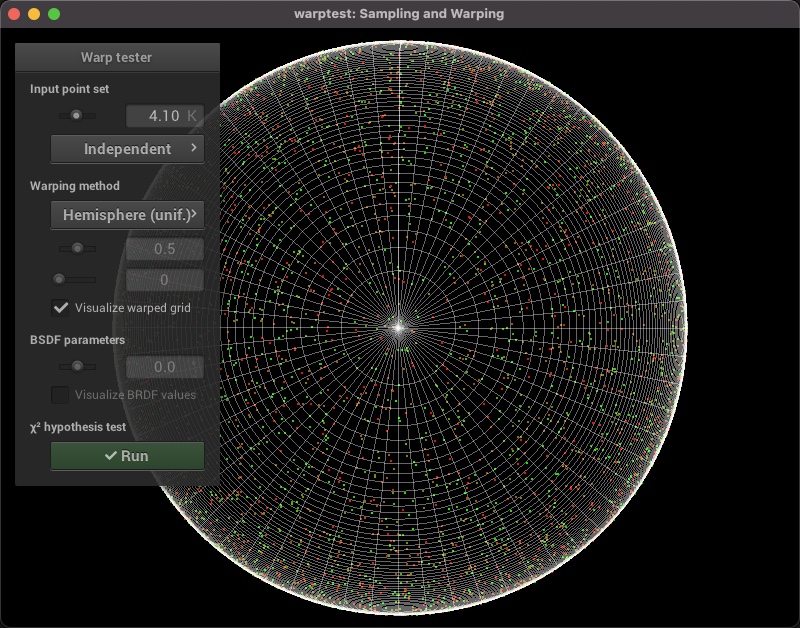Click the slider beside the 0 value
Image resolution: width=800 pixels, height=628 pixels.
[59, 279]
